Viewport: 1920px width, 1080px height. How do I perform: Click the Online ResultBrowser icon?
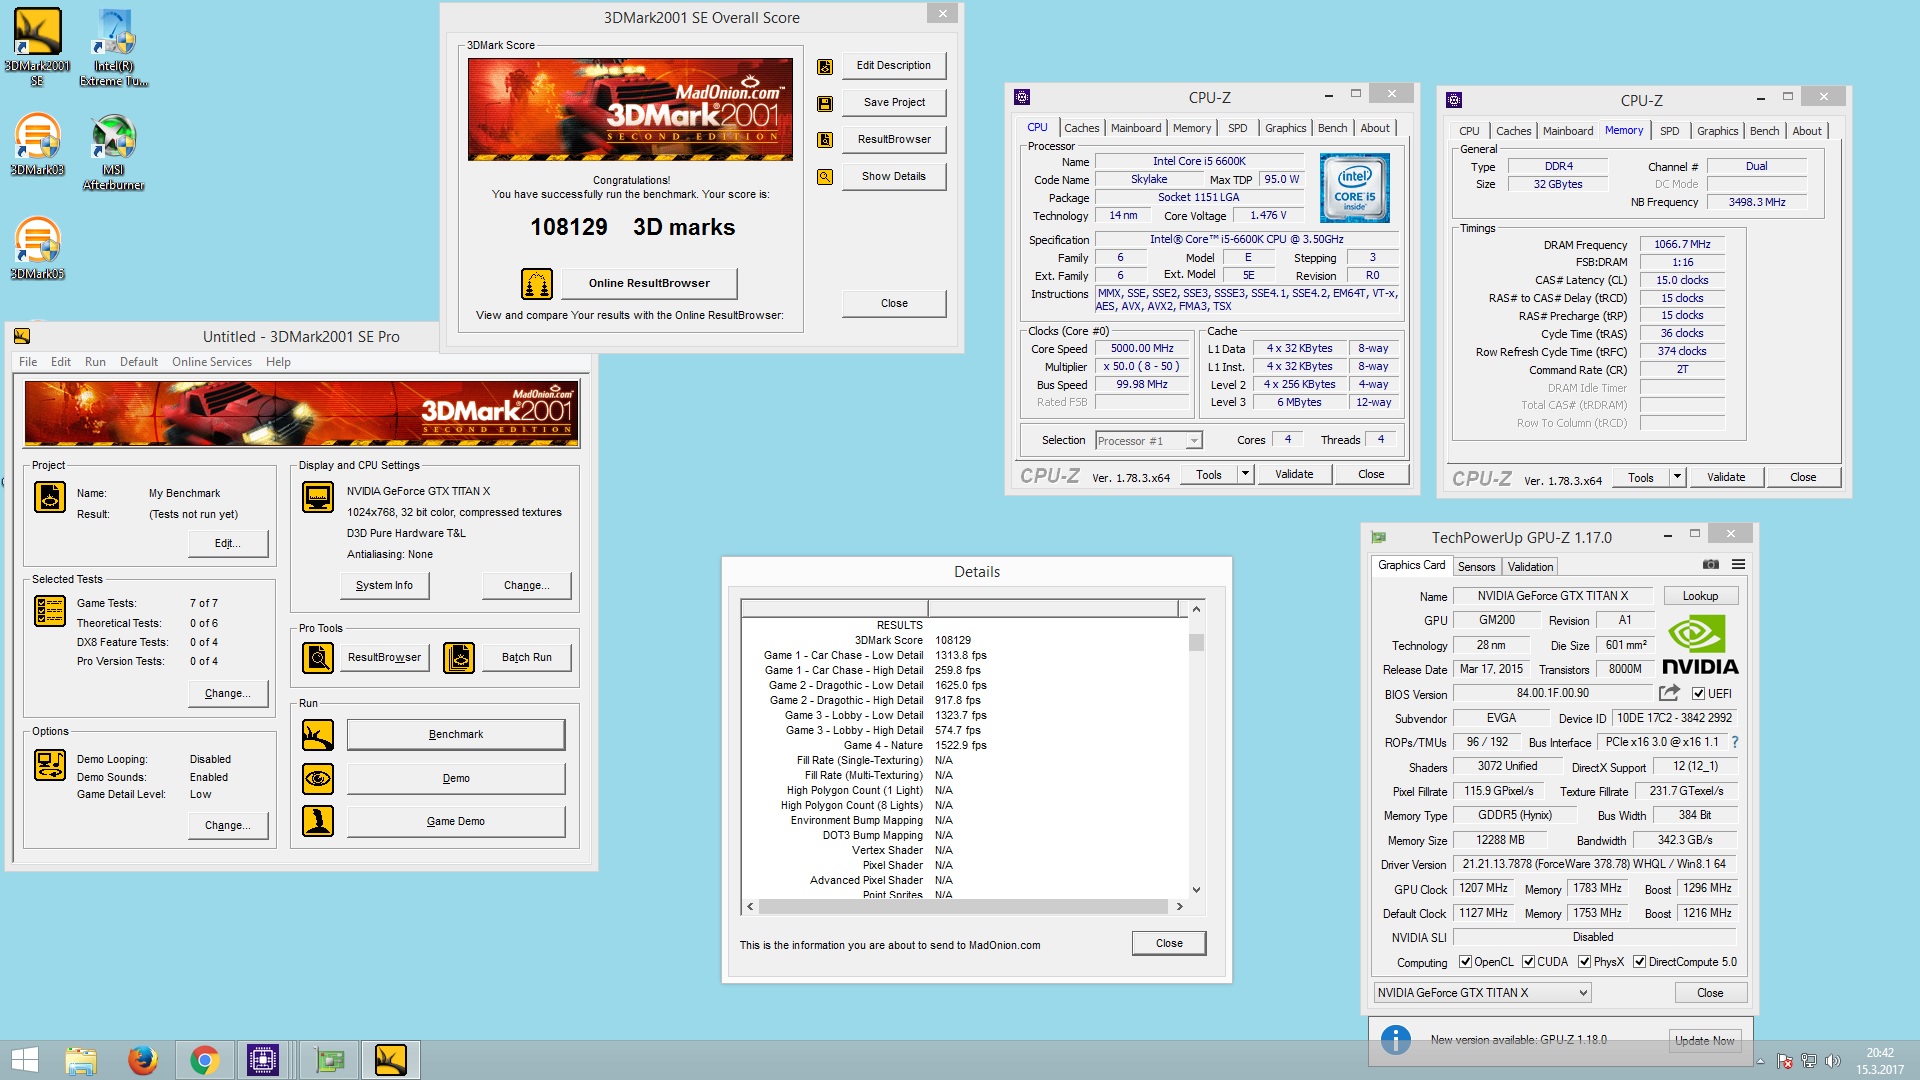tap(537, 283)
